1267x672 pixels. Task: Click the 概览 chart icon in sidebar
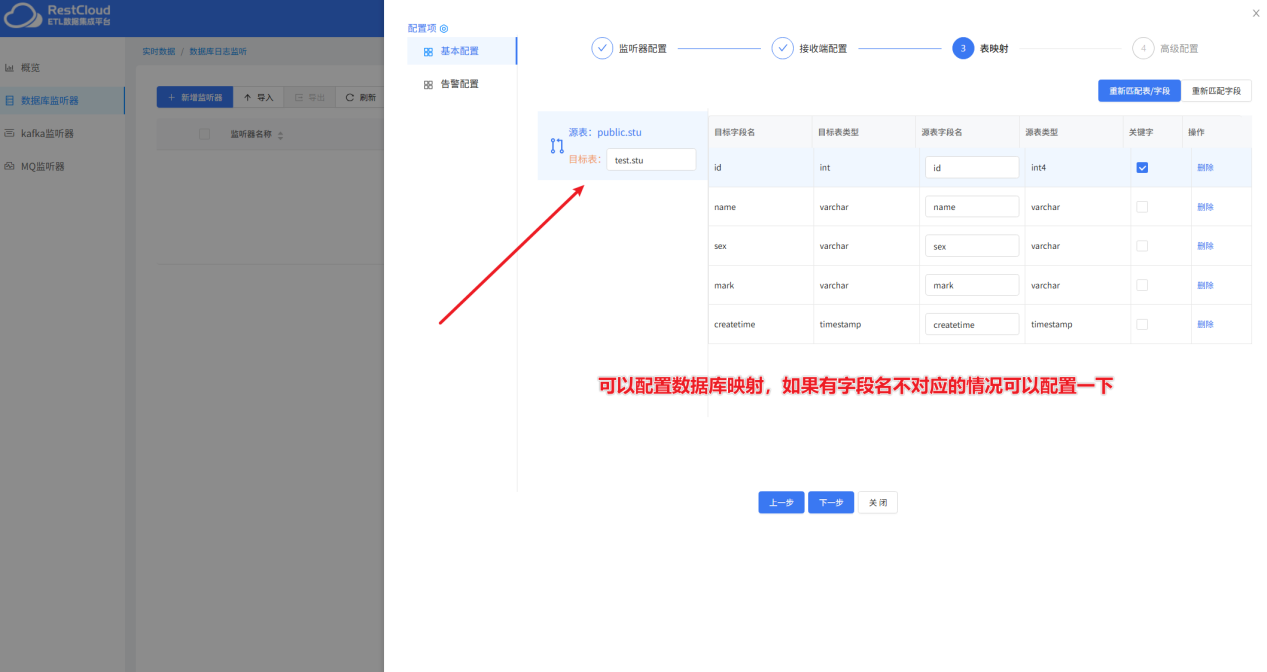(10, 68)
